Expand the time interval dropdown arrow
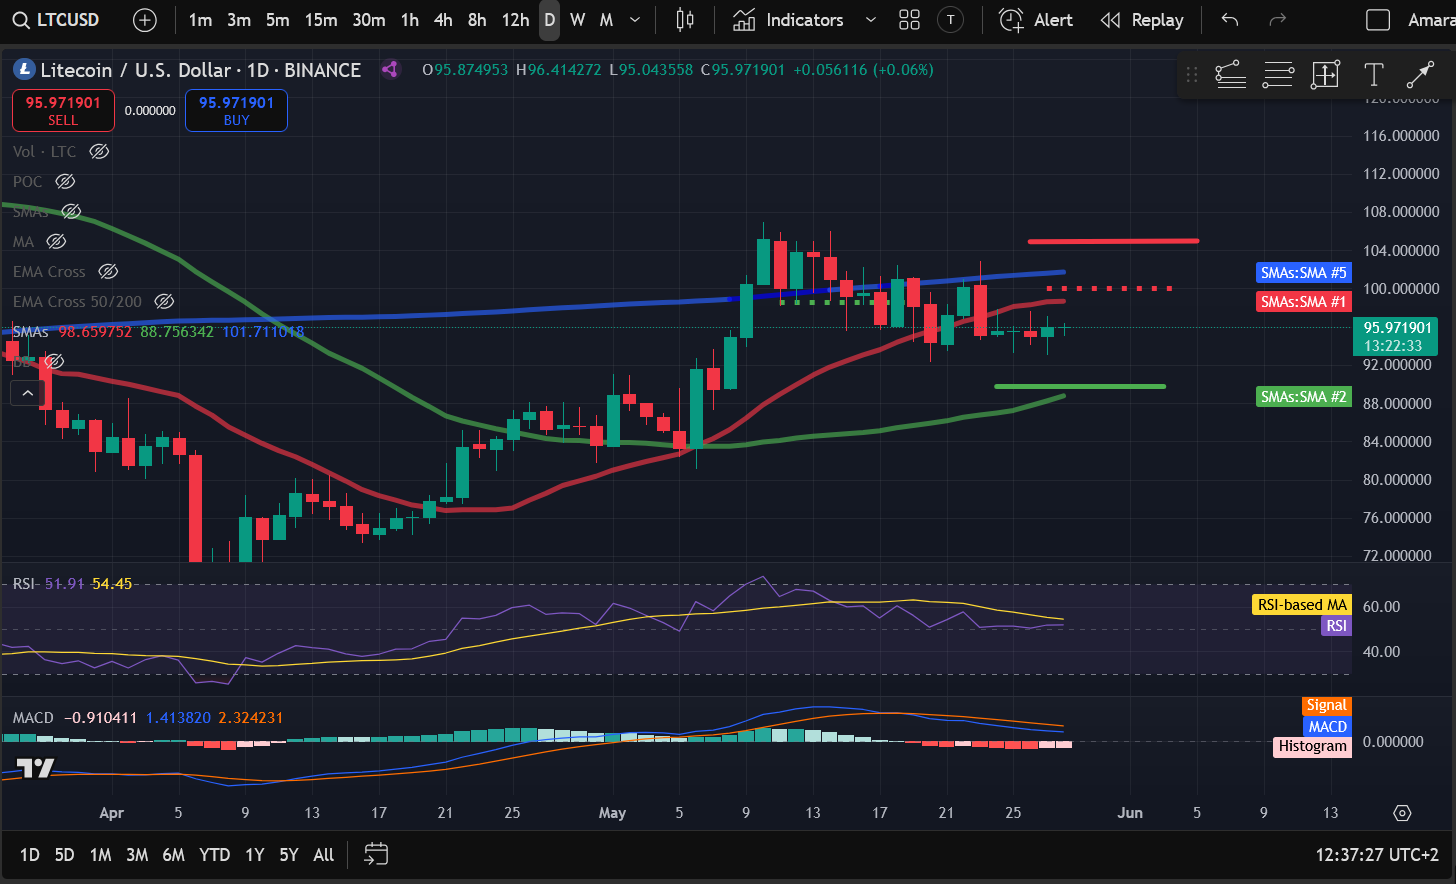1456x884 pixels. tap(635, 20)
